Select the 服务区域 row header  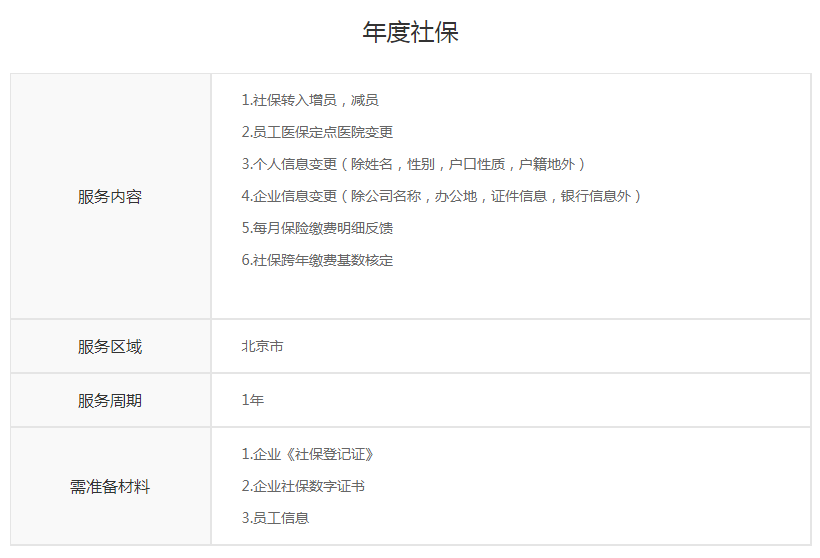(x=110, y=347)
